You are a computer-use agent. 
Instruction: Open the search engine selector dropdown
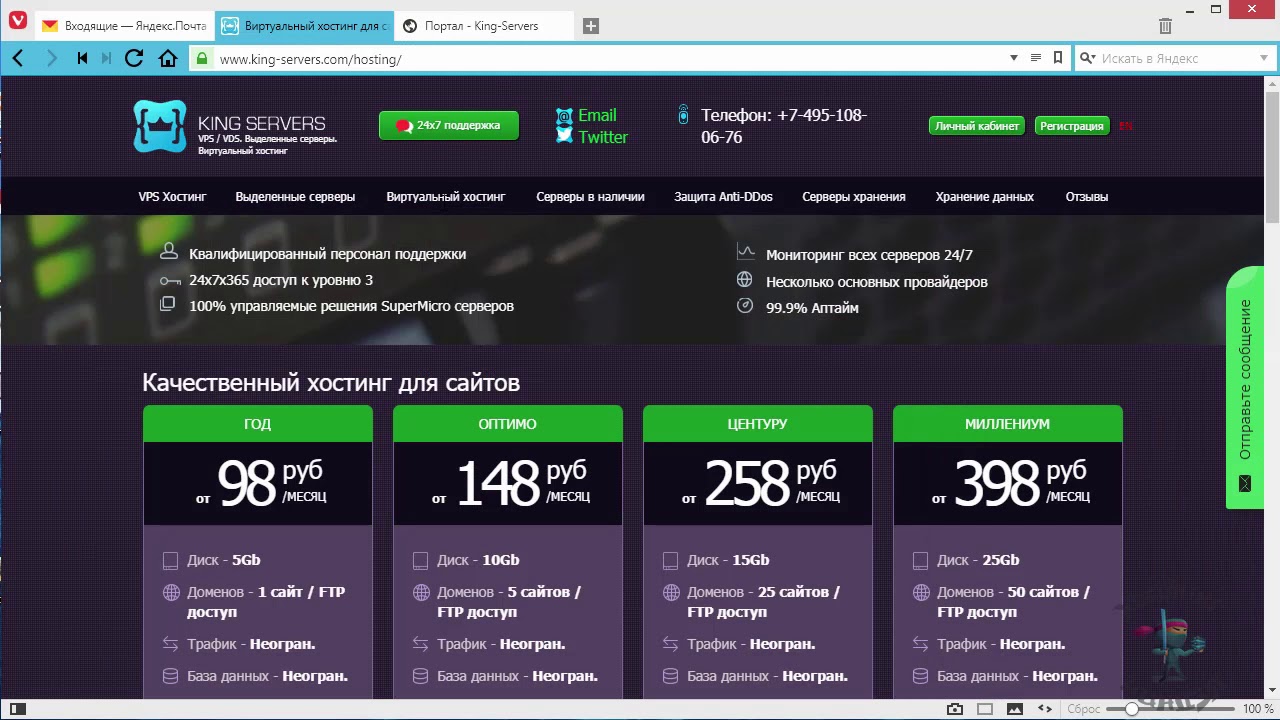click(x=1087, y=58)
